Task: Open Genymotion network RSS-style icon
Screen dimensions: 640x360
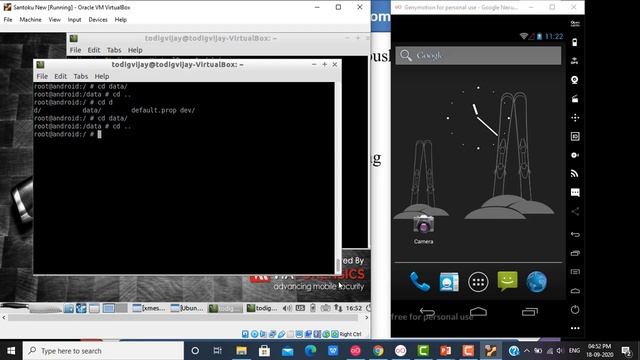Action: point(575,174)
